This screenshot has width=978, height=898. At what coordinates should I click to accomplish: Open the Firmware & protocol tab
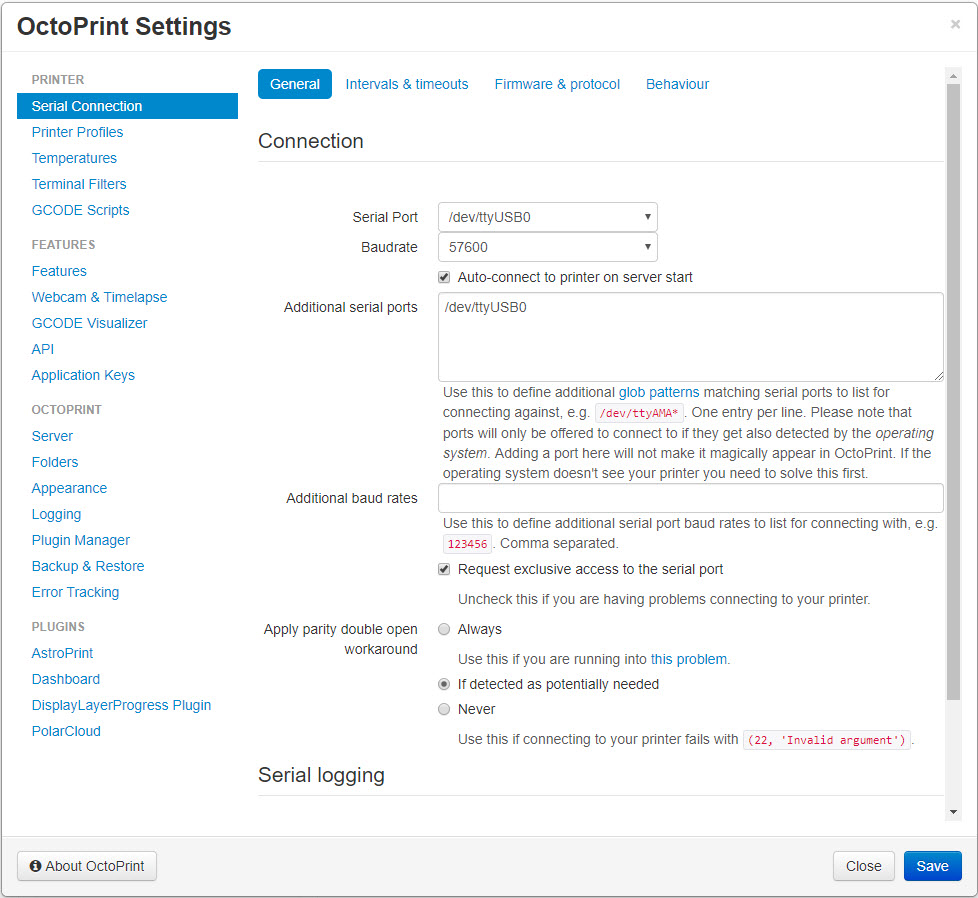pos(557,84)
